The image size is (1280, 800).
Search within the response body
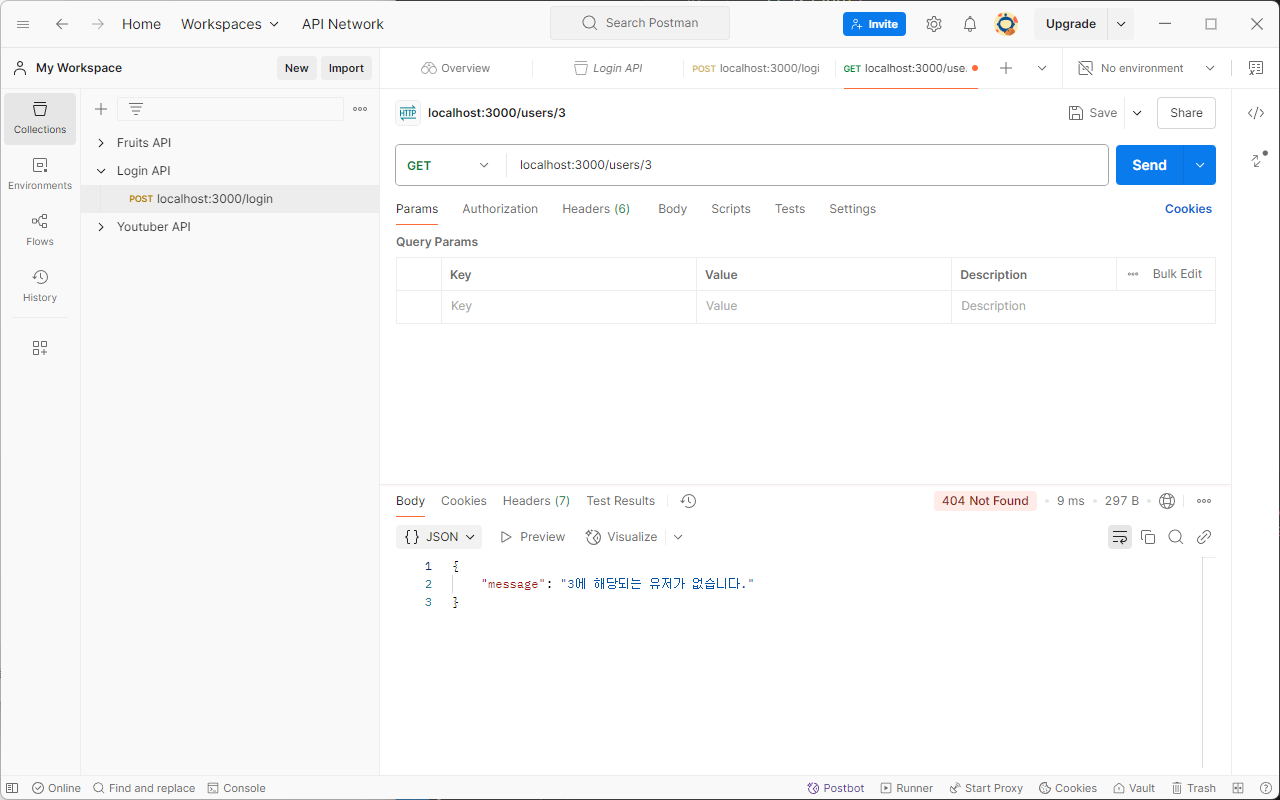click(x=1176, y=537)
